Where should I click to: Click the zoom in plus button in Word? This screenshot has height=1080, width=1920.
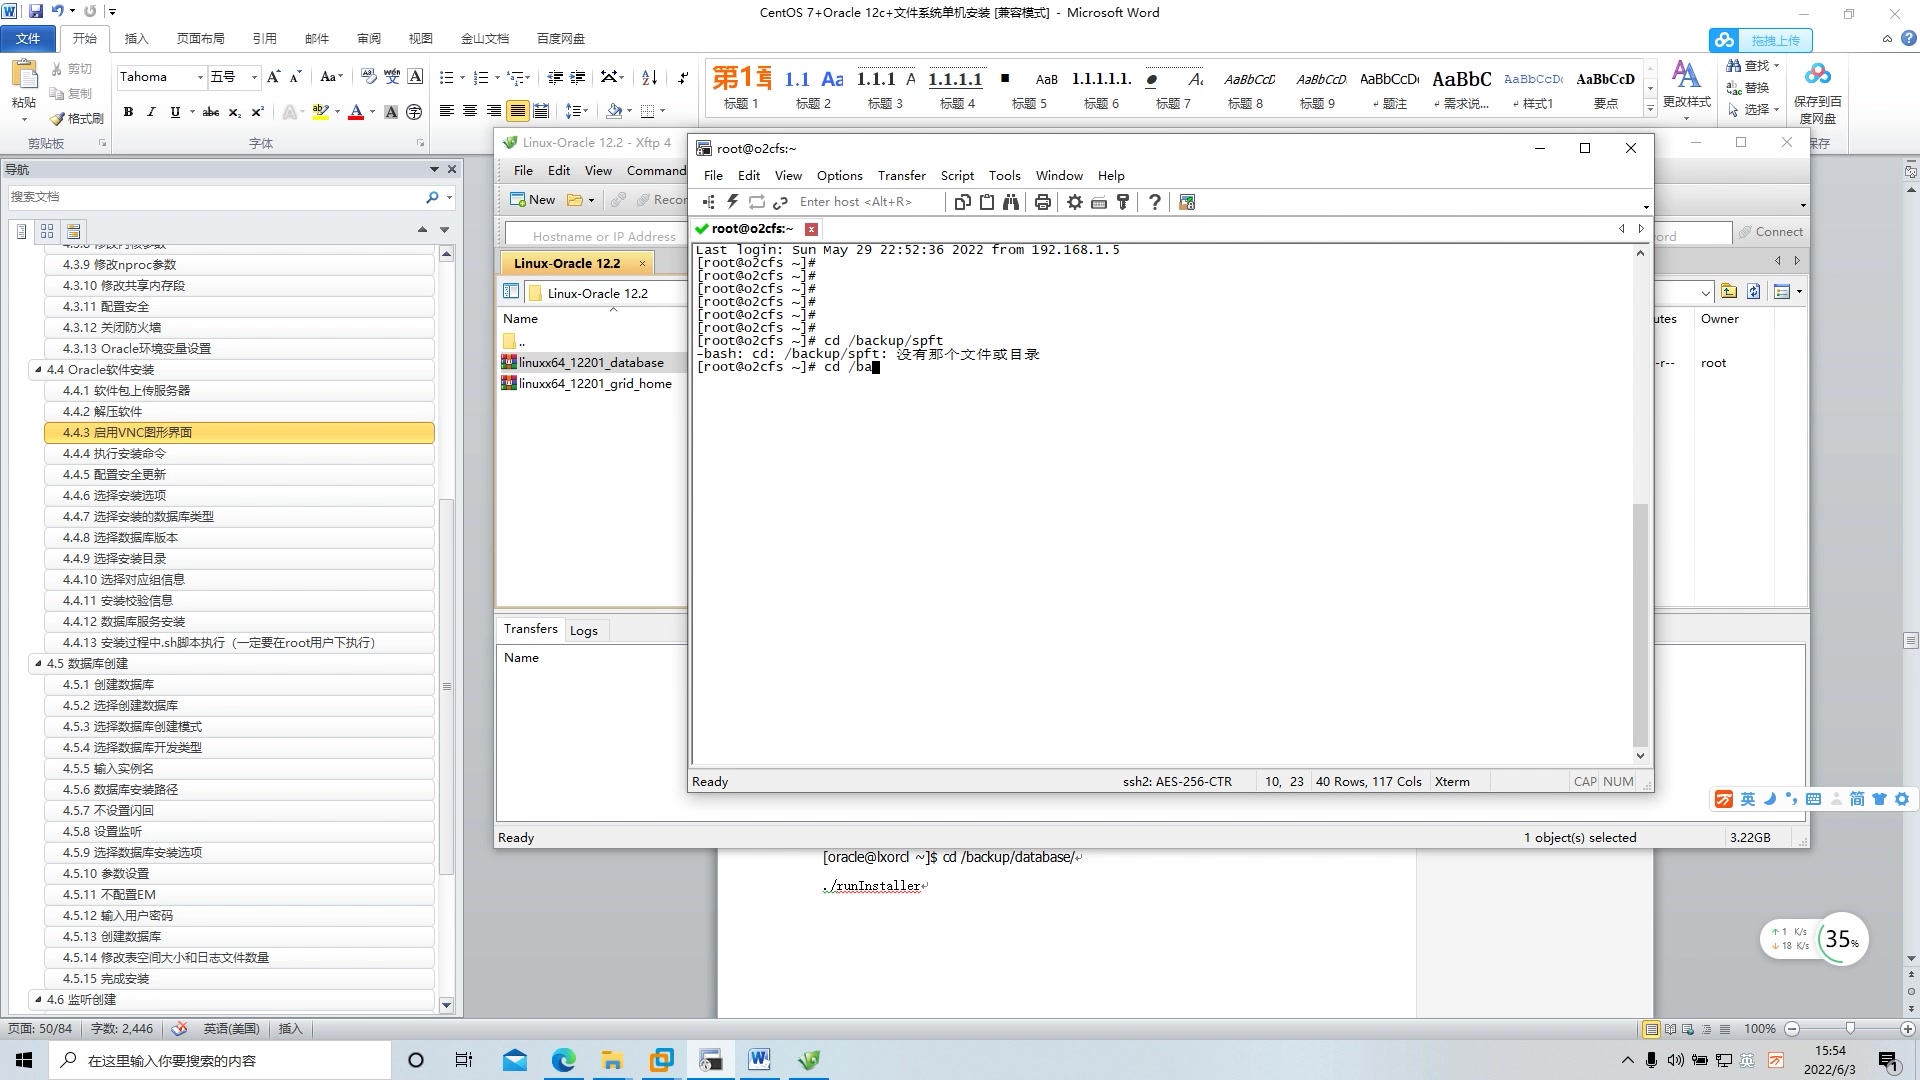pos(1908,1029)
